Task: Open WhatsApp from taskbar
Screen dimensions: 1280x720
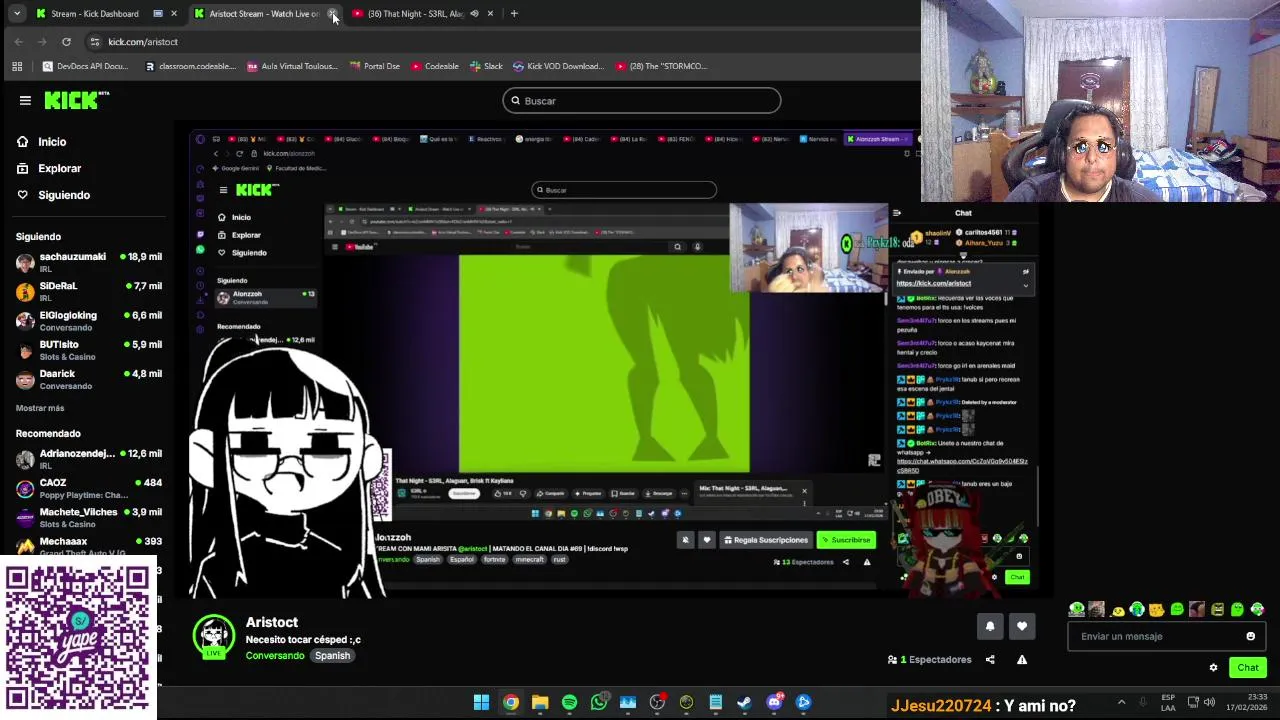Action: click(x=599, y=702)
